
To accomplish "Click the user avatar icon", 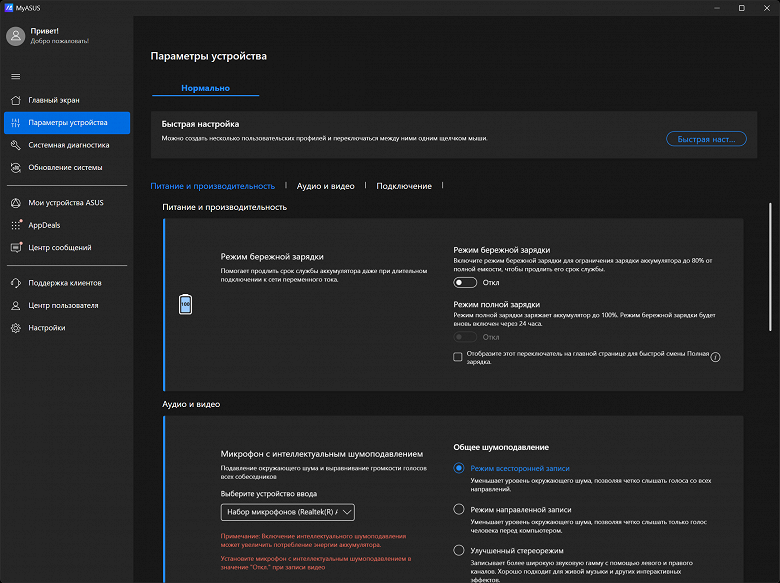I will point(15,36).
